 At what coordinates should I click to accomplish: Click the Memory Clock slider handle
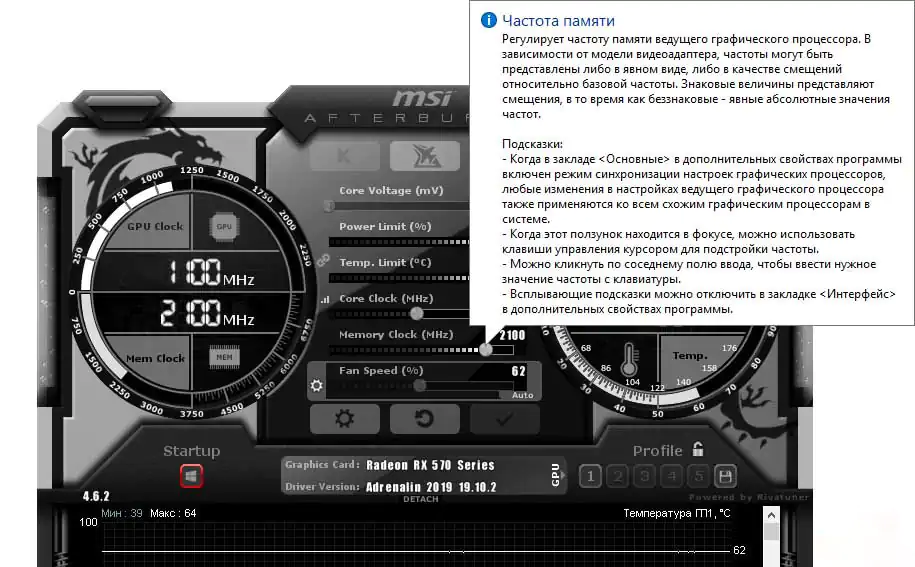click(x=486, y=349)
